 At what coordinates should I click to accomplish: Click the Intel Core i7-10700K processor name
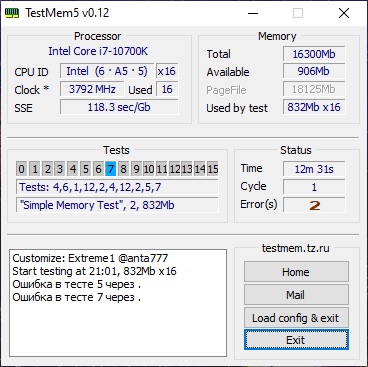(x=98, y=51)
